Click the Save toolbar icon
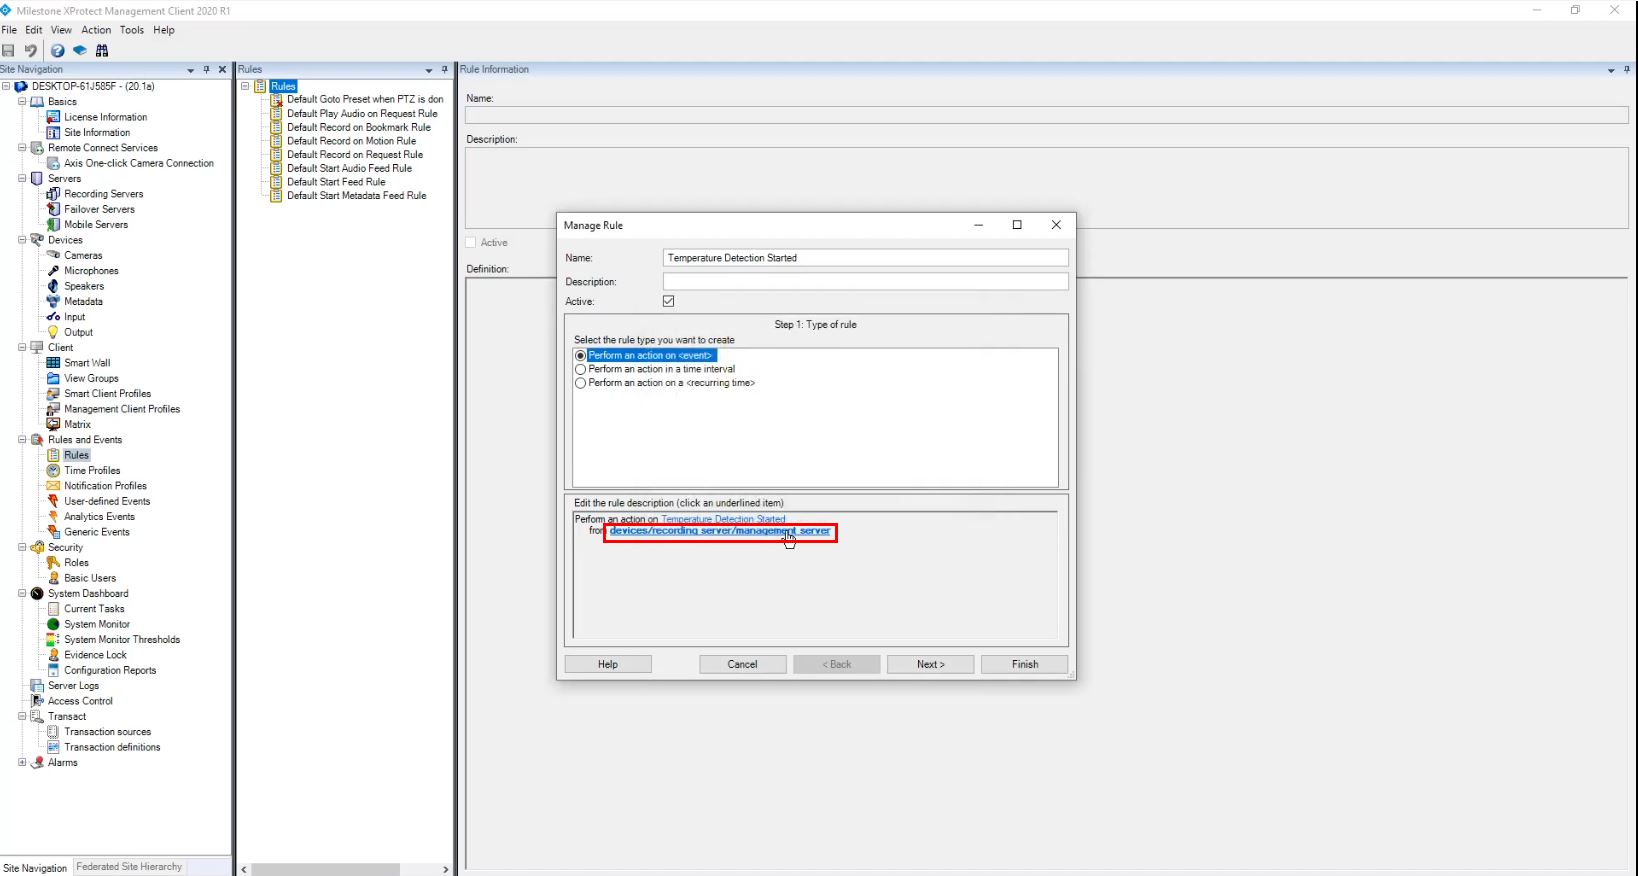This screenshot has width=1638, height=876. click(x=8, y=51)
